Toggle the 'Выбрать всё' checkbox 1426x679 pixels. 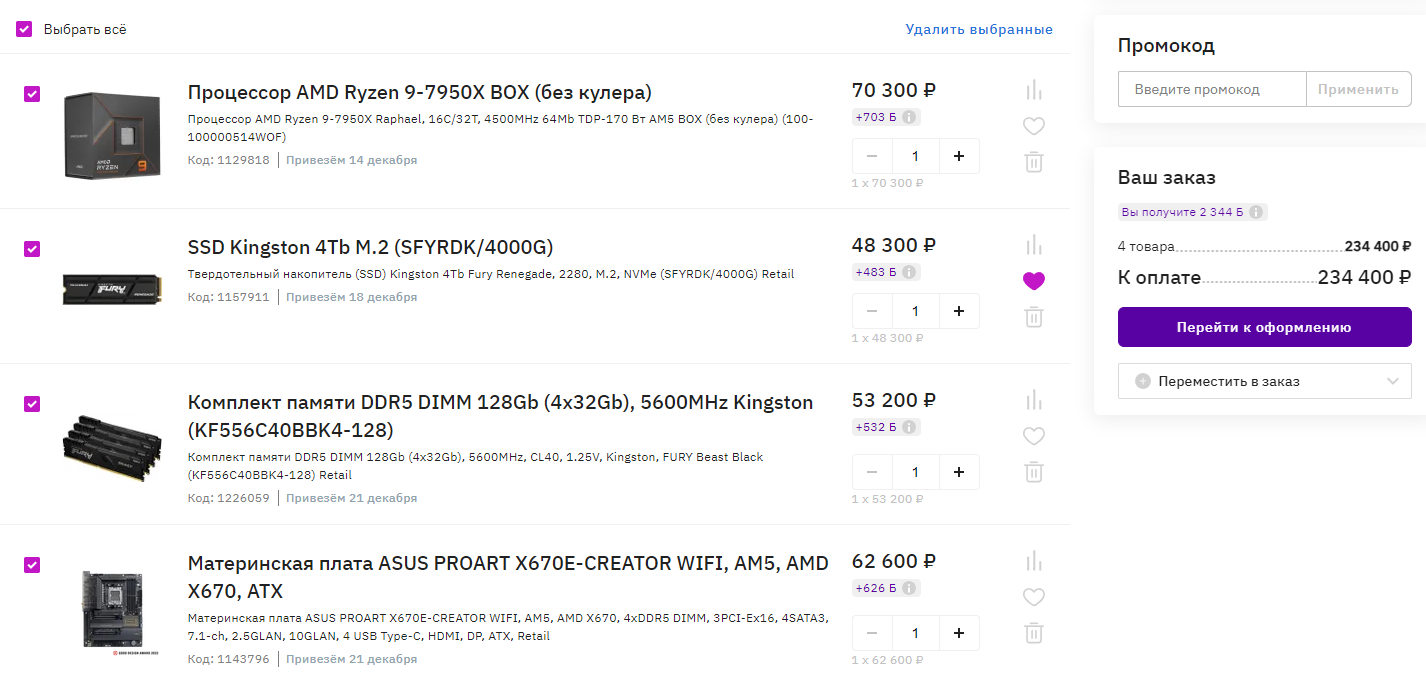click(x=25, y=29)
